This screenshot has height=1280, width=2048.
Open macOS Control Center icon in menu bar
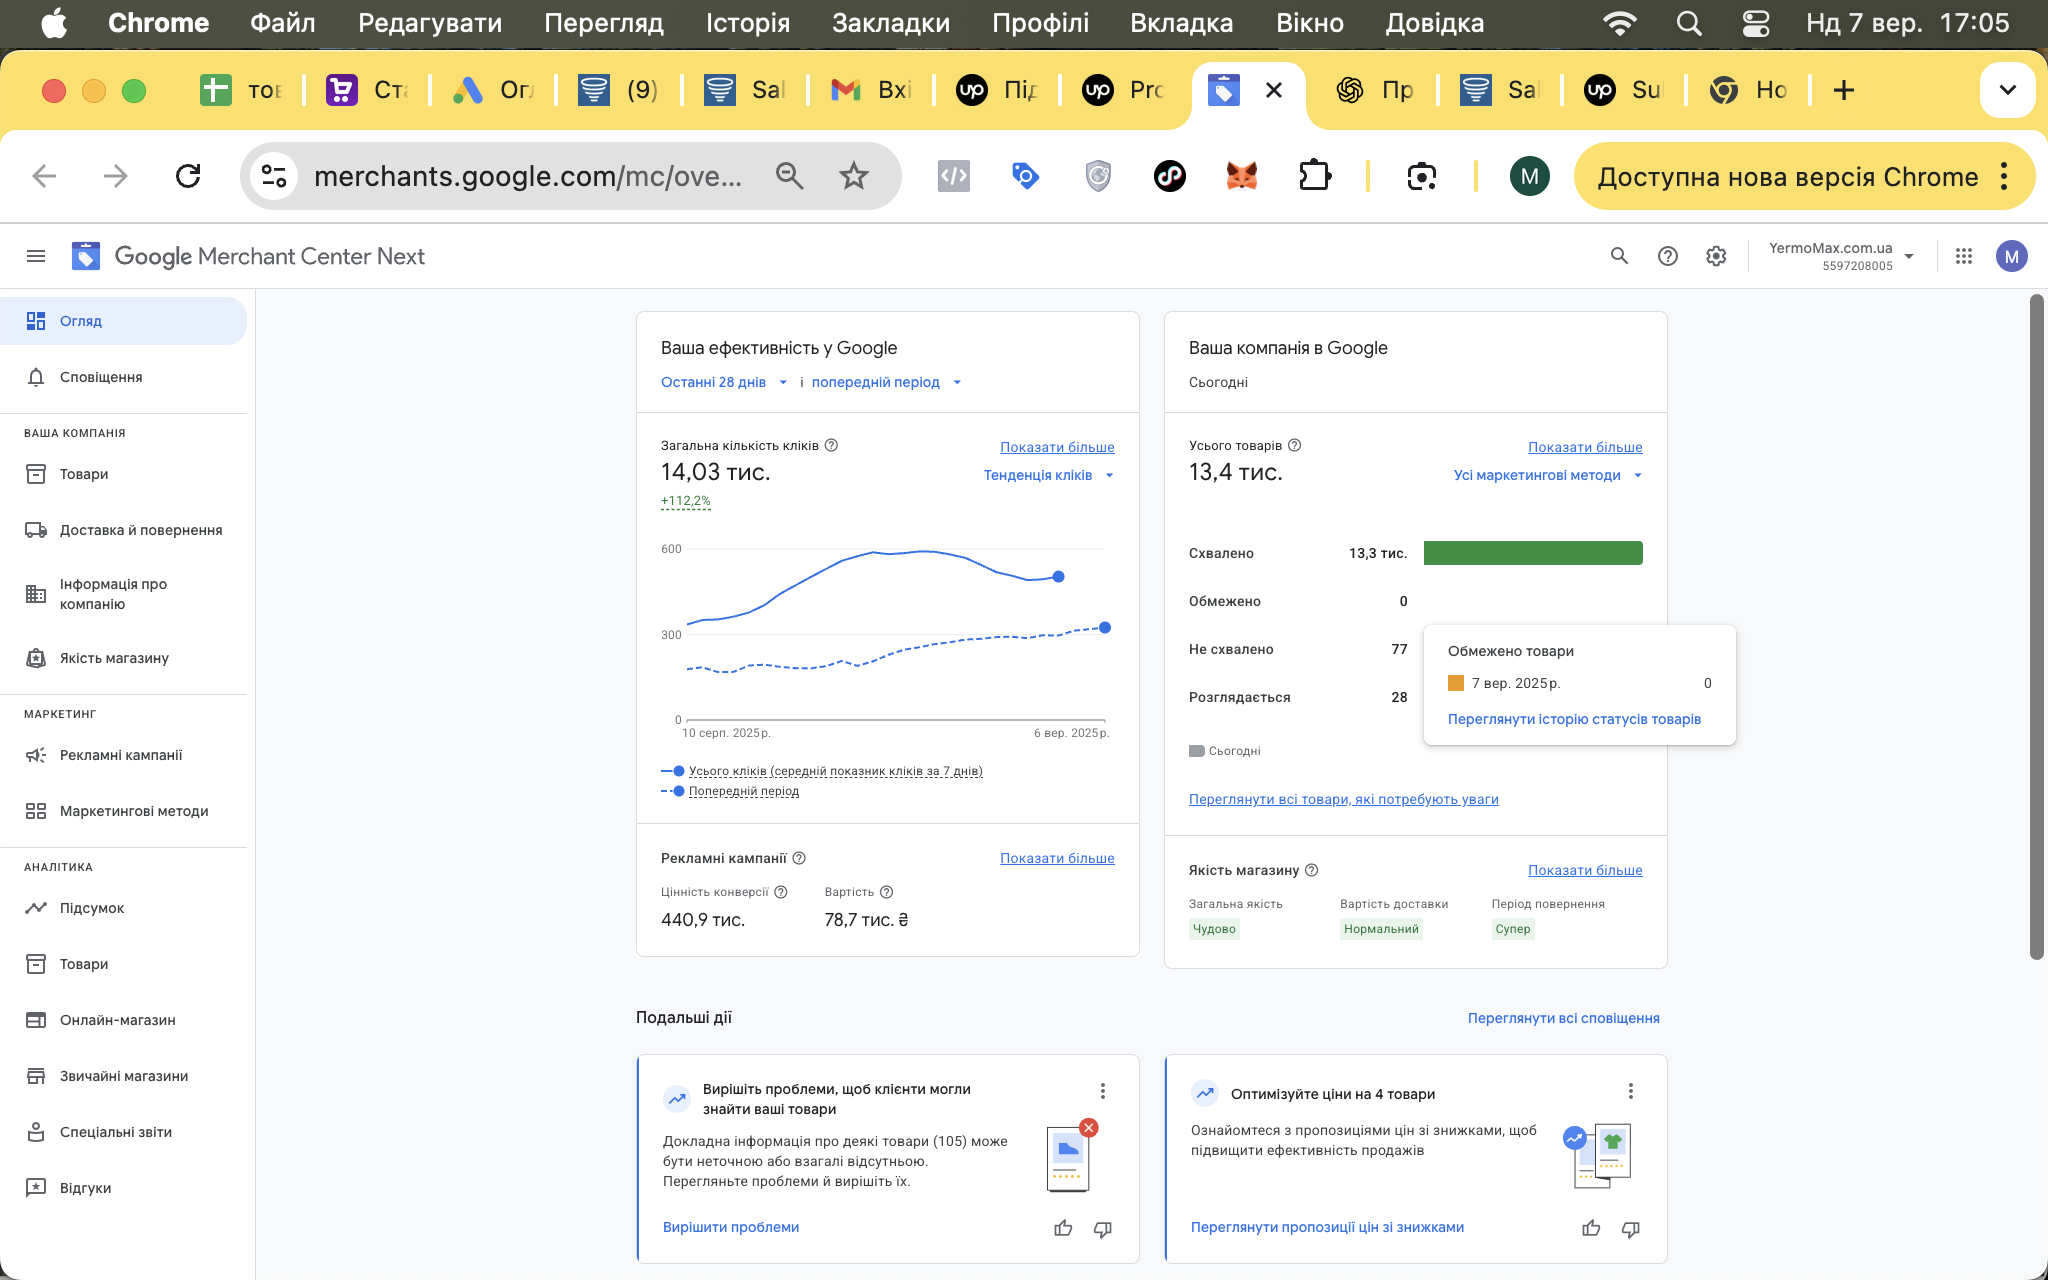pyautogui.click(x=1756, y=22)
